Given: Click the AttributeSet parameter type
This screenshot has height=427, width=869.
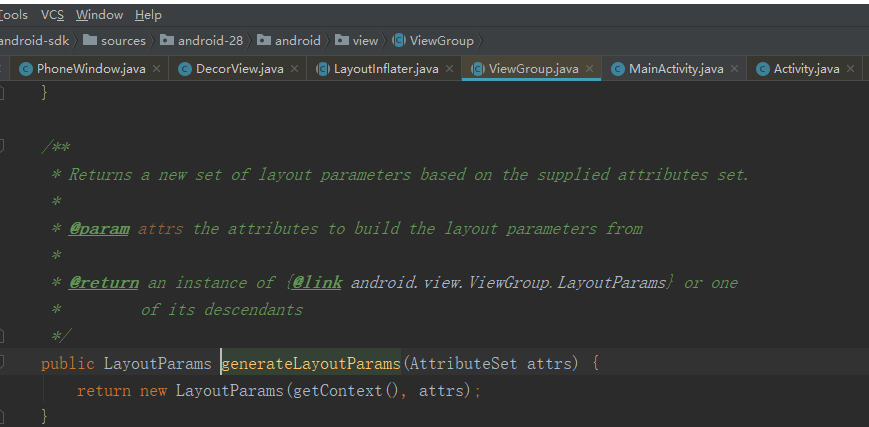Looking at the screenshot, I should (463, 364).
